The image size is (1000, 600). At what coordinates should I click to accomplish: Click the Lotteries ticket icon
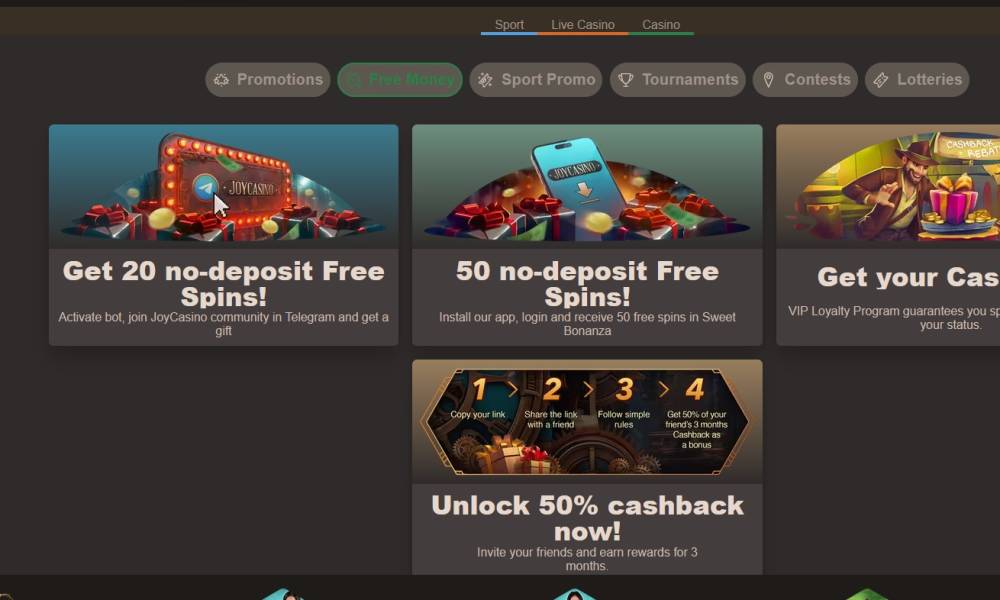point(881,80)
